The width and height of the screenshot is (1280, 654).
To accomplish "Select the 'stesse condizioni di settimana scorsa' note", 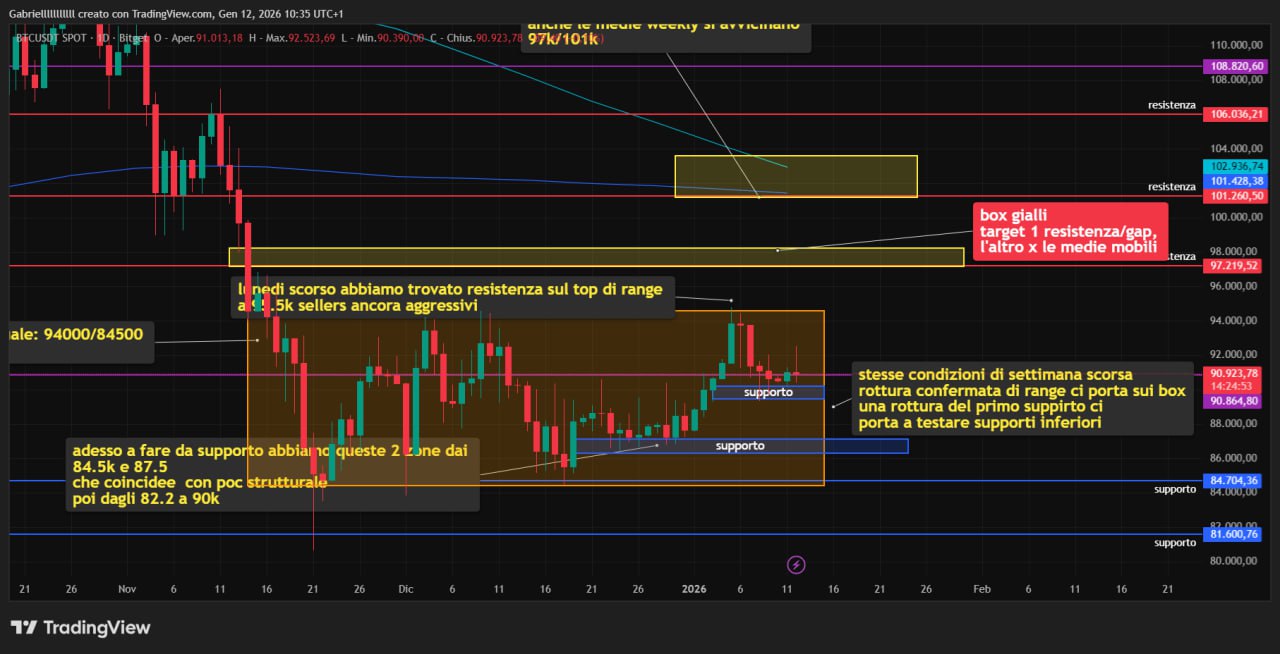I will coord(1022,398).
